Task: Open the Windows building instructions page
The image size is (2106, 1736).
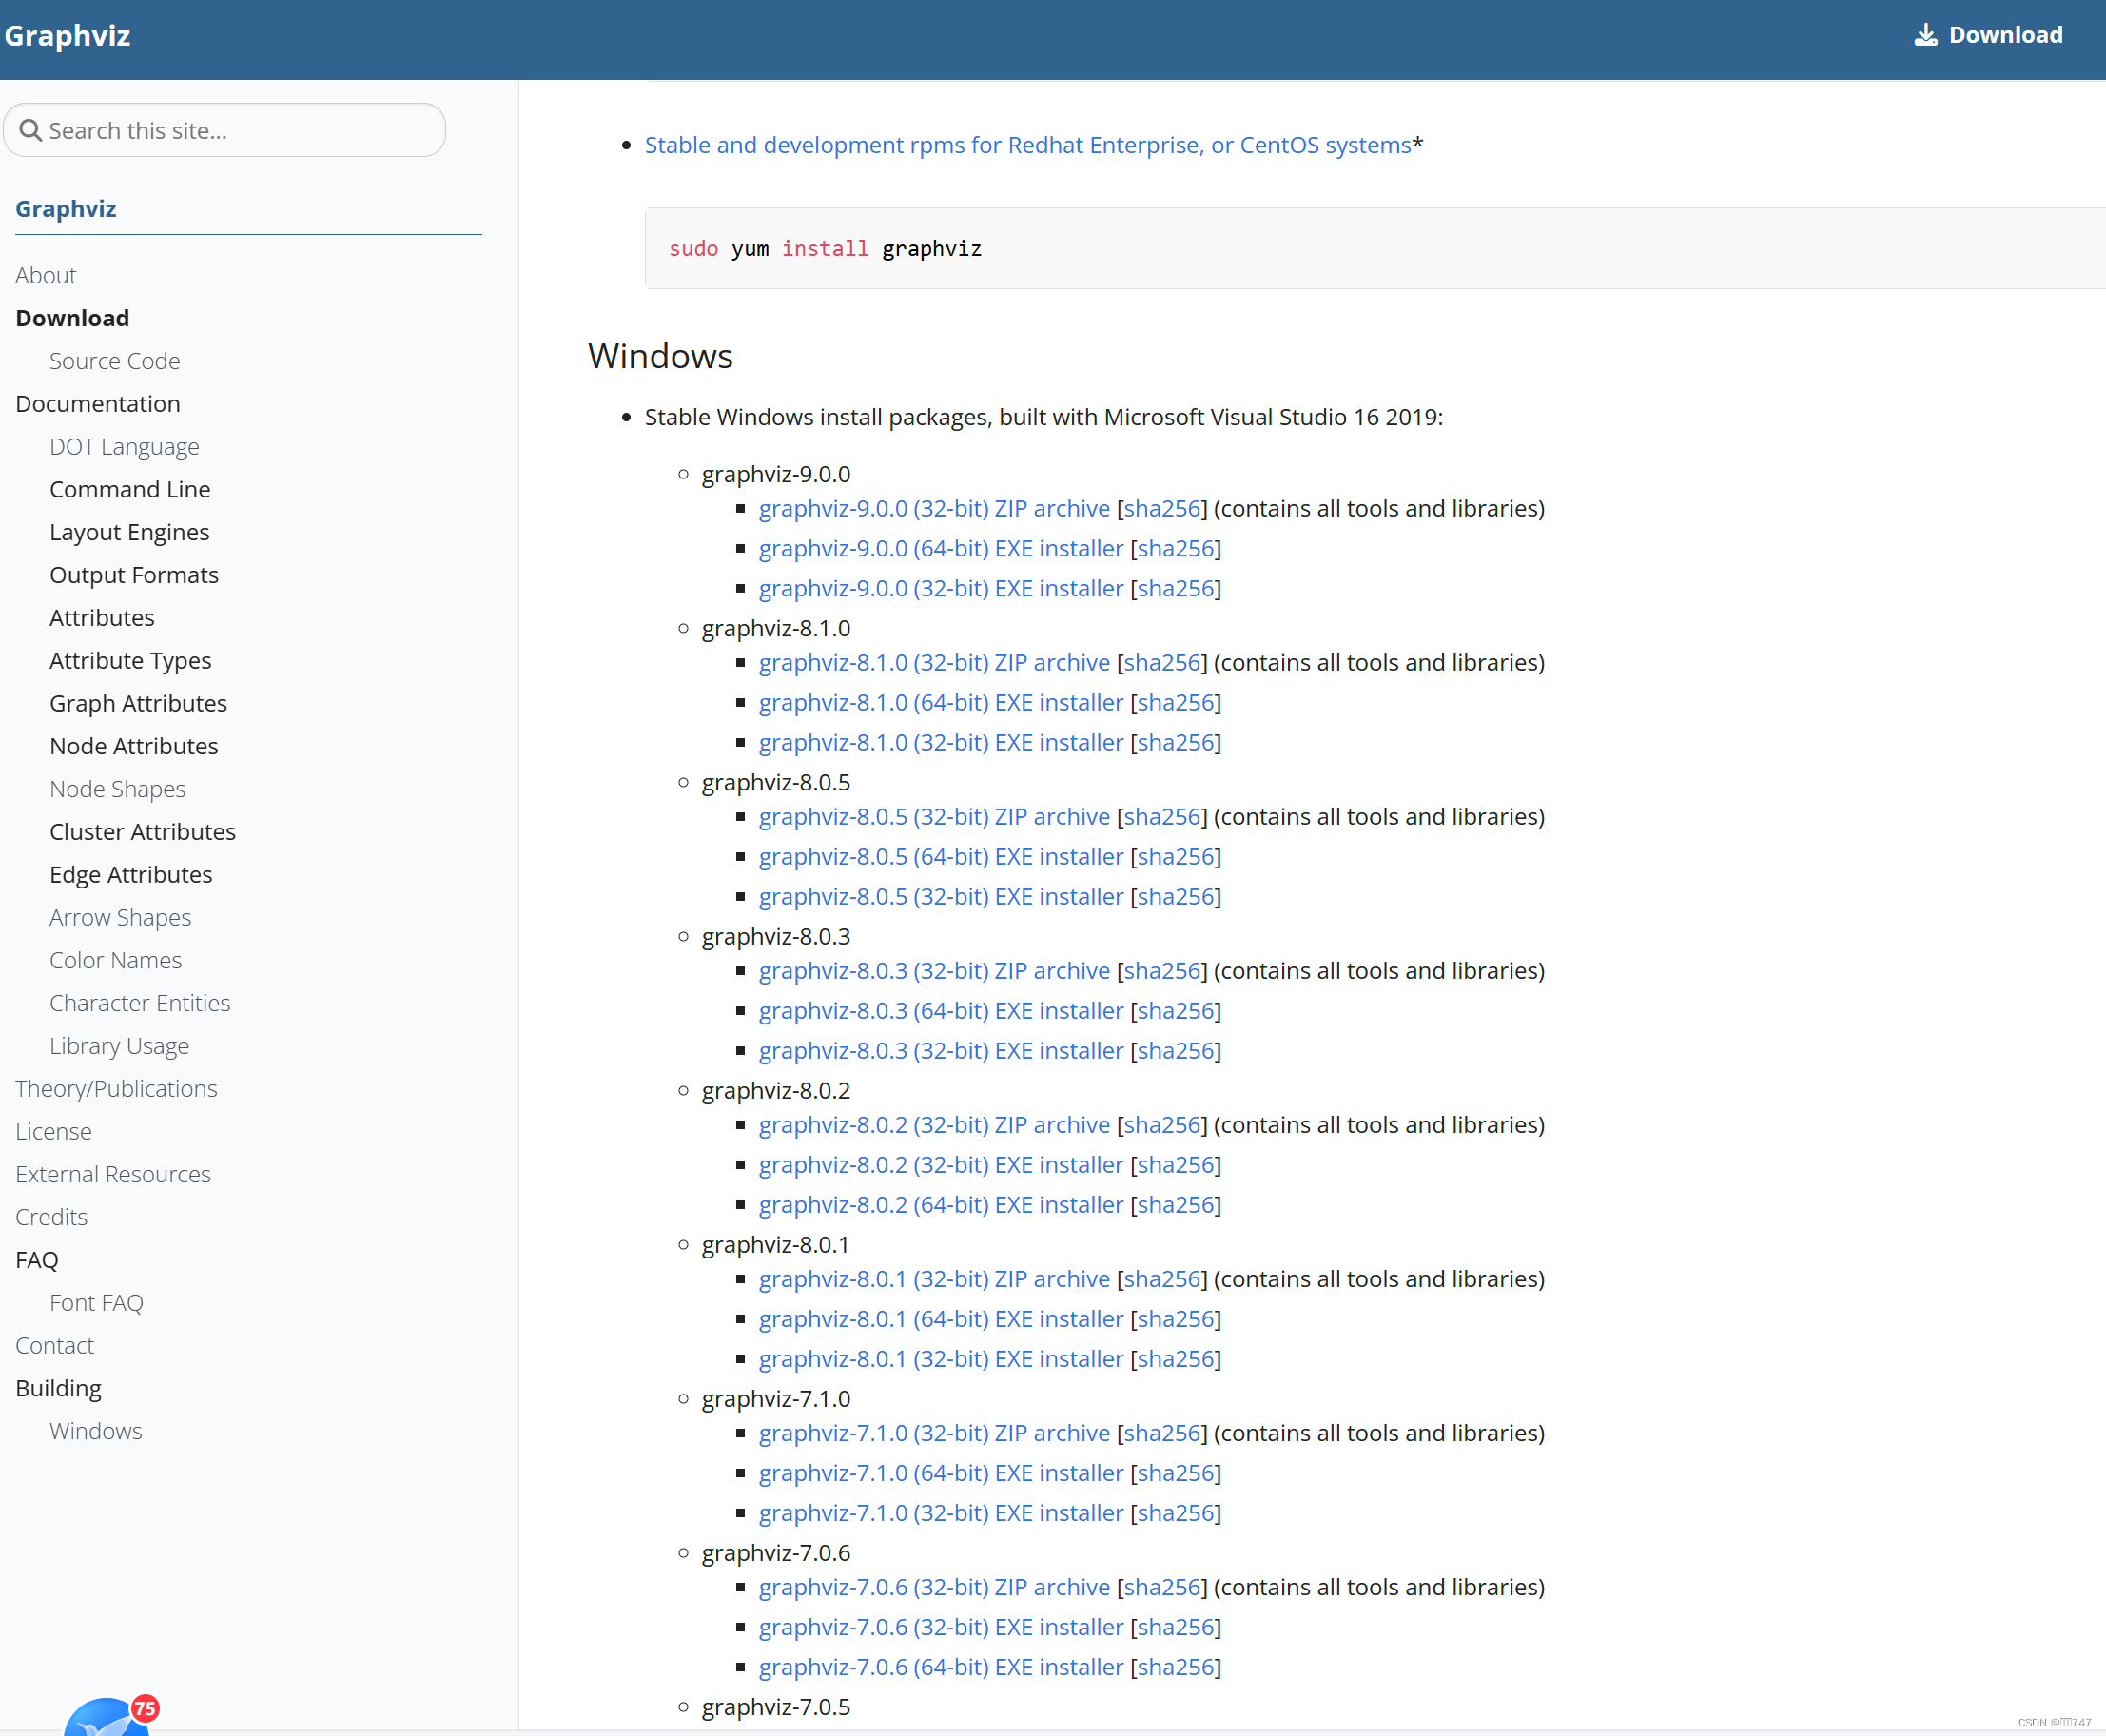Action: [x=95, y=1430]
